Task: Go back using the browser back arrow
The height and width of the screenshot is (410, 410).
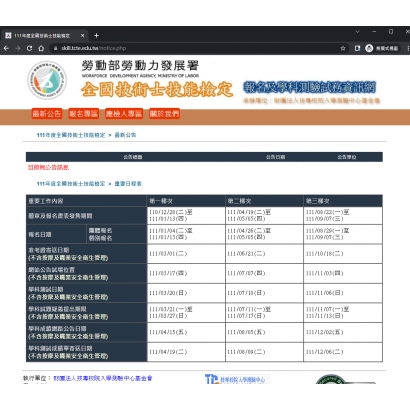Action: pyautogui.click(x=6, y=48)
